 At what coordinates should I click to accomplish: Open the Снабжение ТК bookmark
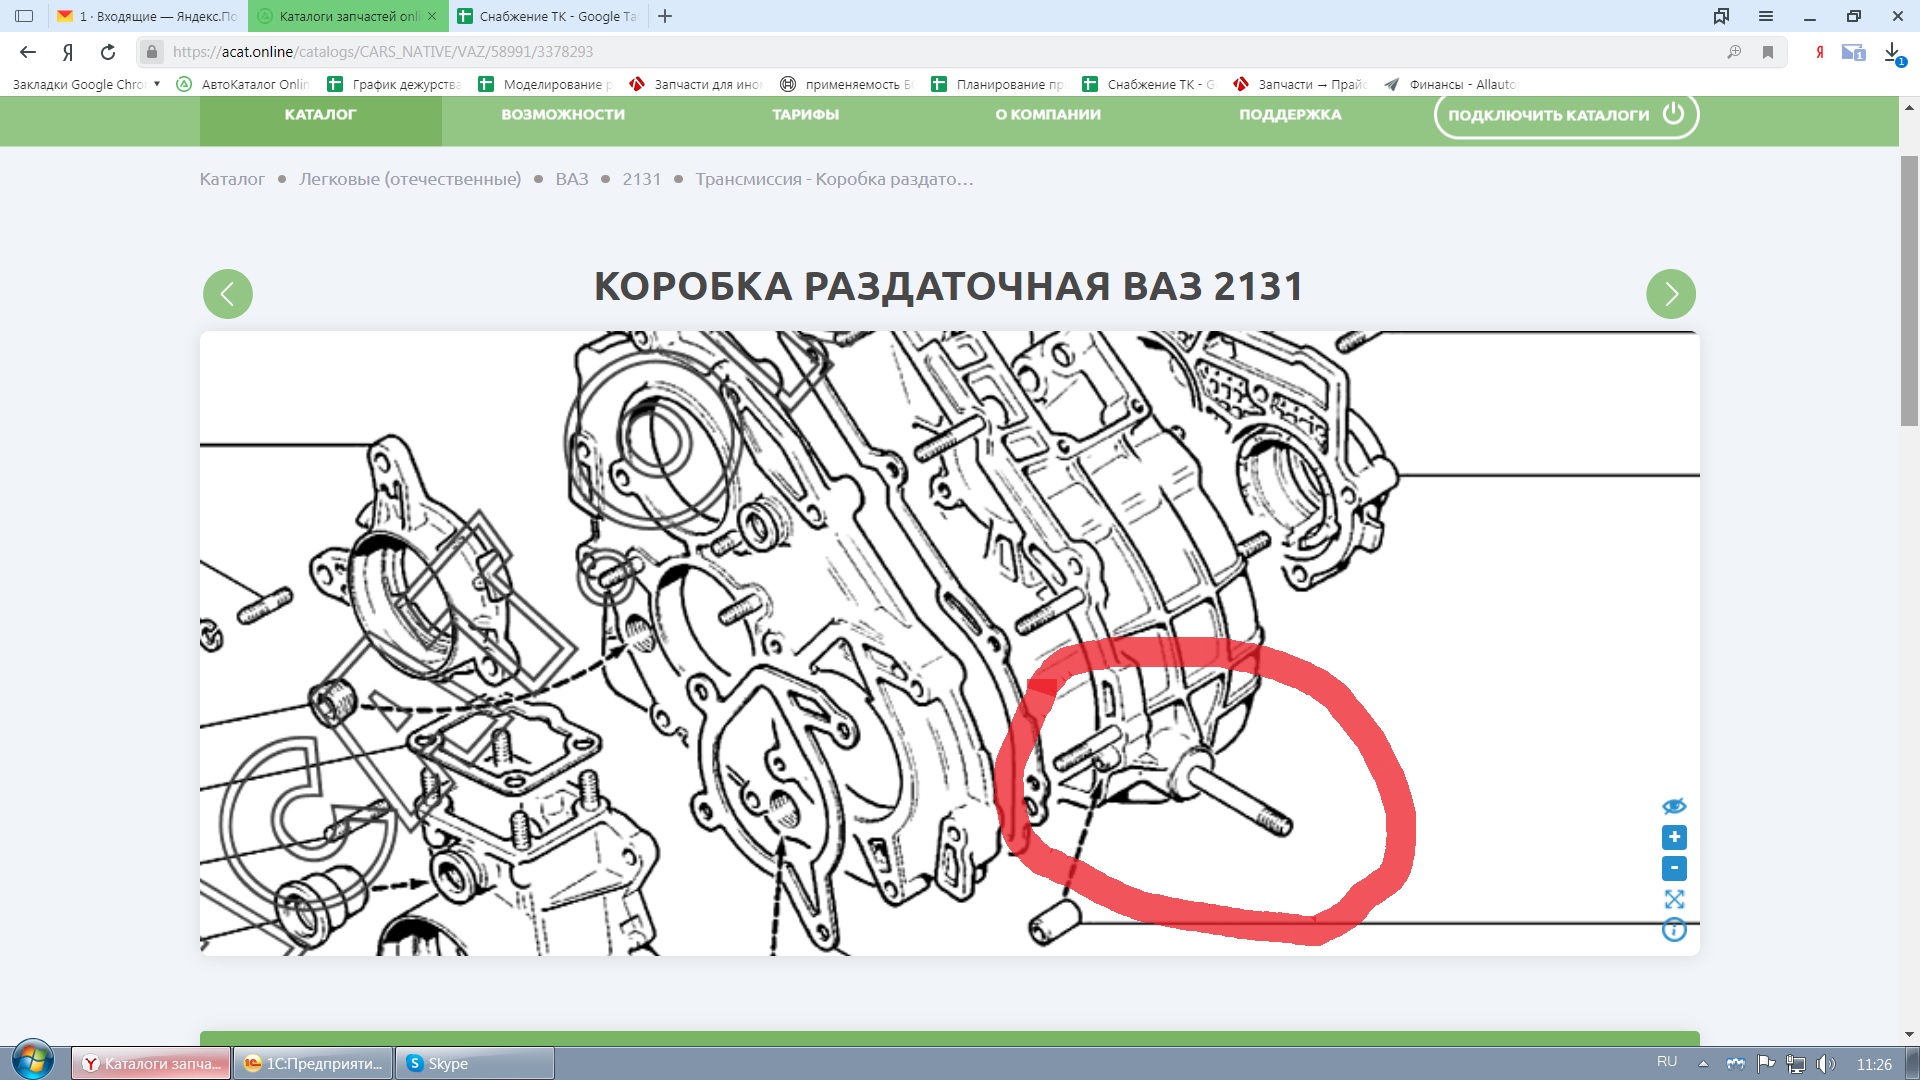[1149, 84]
